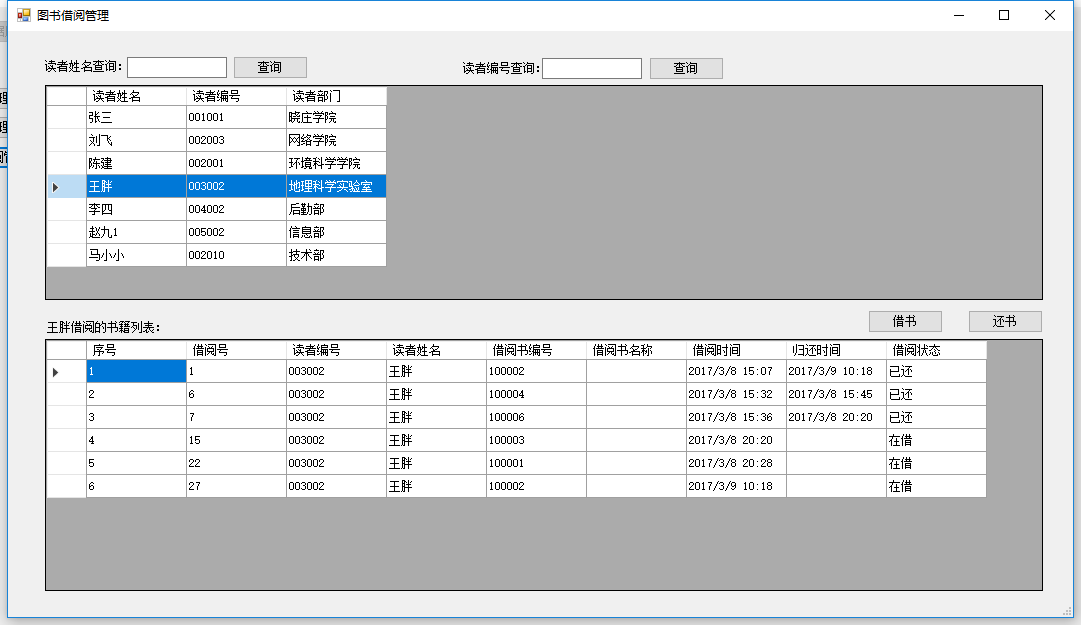Click borrow time 2017/3/8 15:32 cell

tap(736, 394)
